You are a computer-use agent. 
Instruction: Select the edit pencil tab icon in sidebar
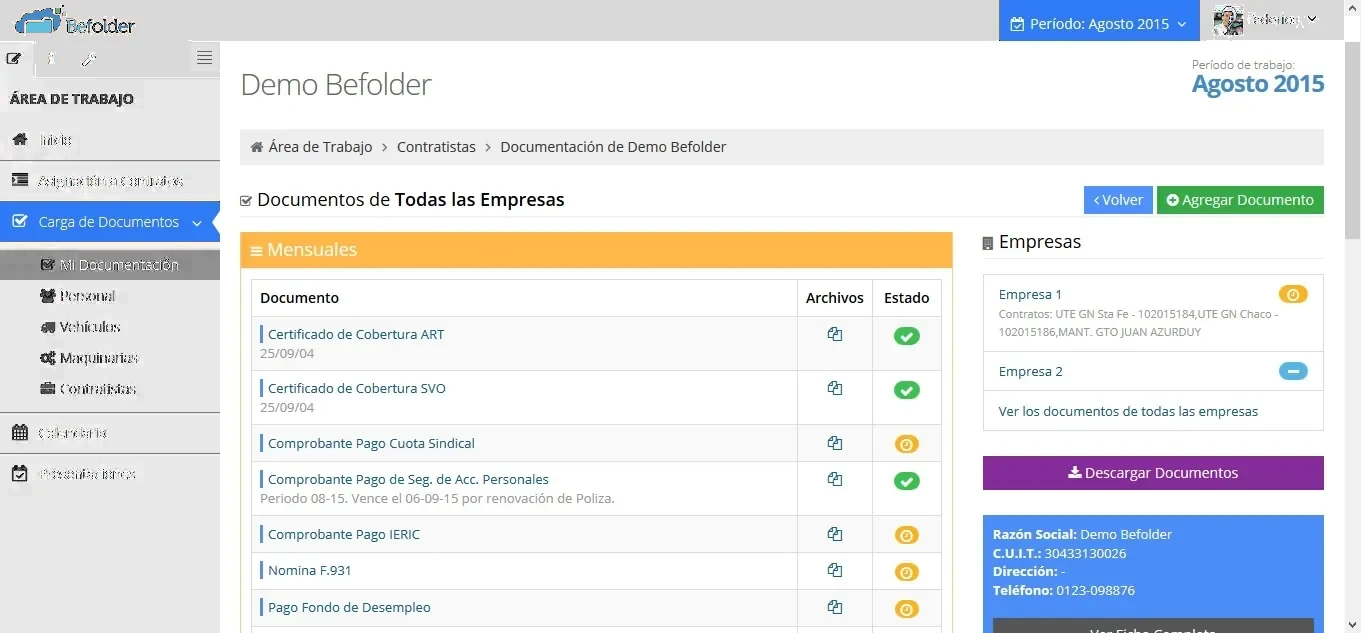14,58
